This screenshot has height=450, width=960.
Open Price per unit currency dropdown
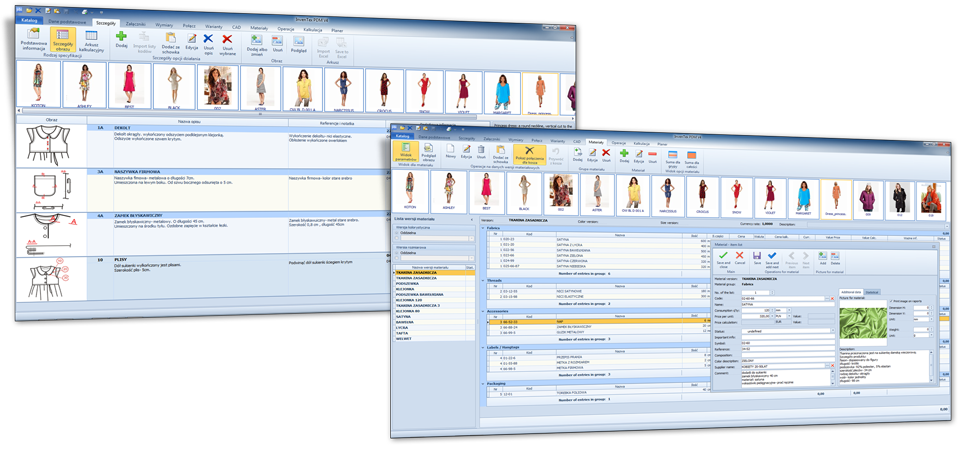coord(789,316)
